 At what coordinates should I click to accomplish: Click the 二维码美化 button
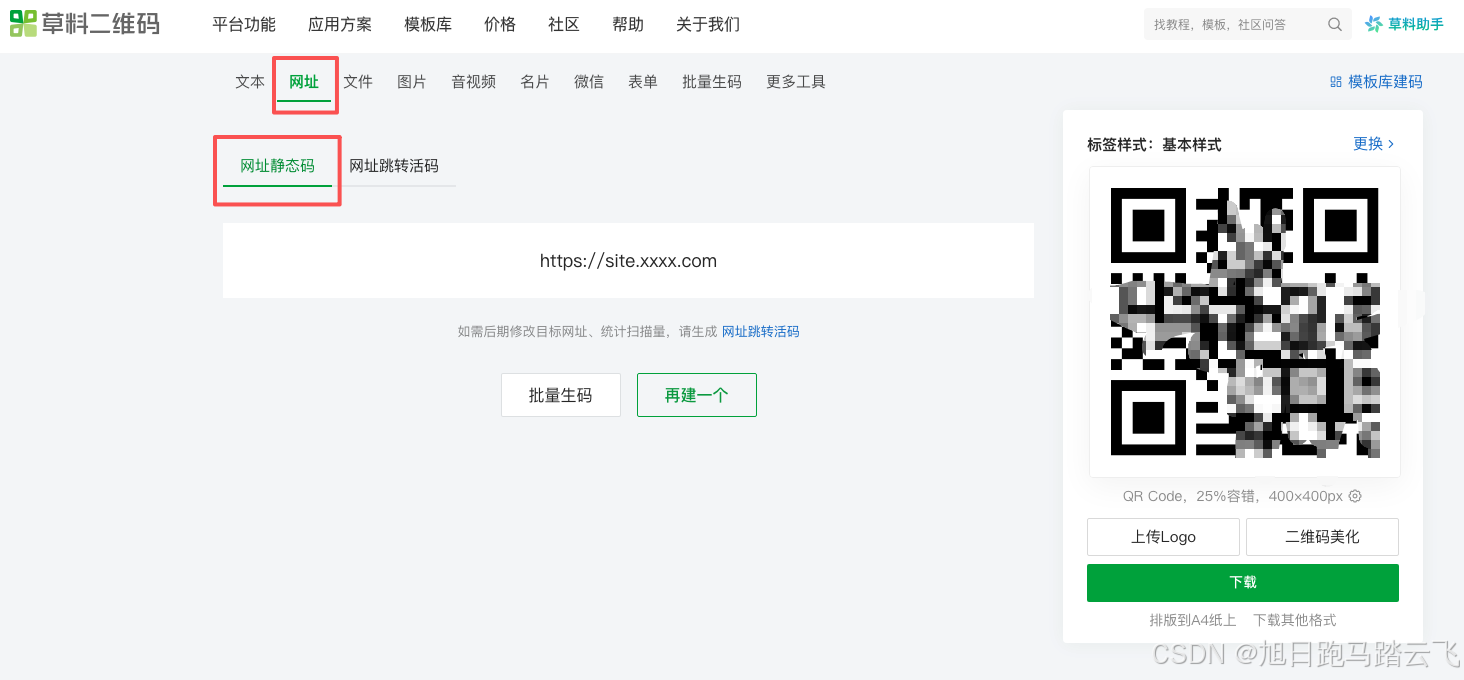[x=1322, y=537]
